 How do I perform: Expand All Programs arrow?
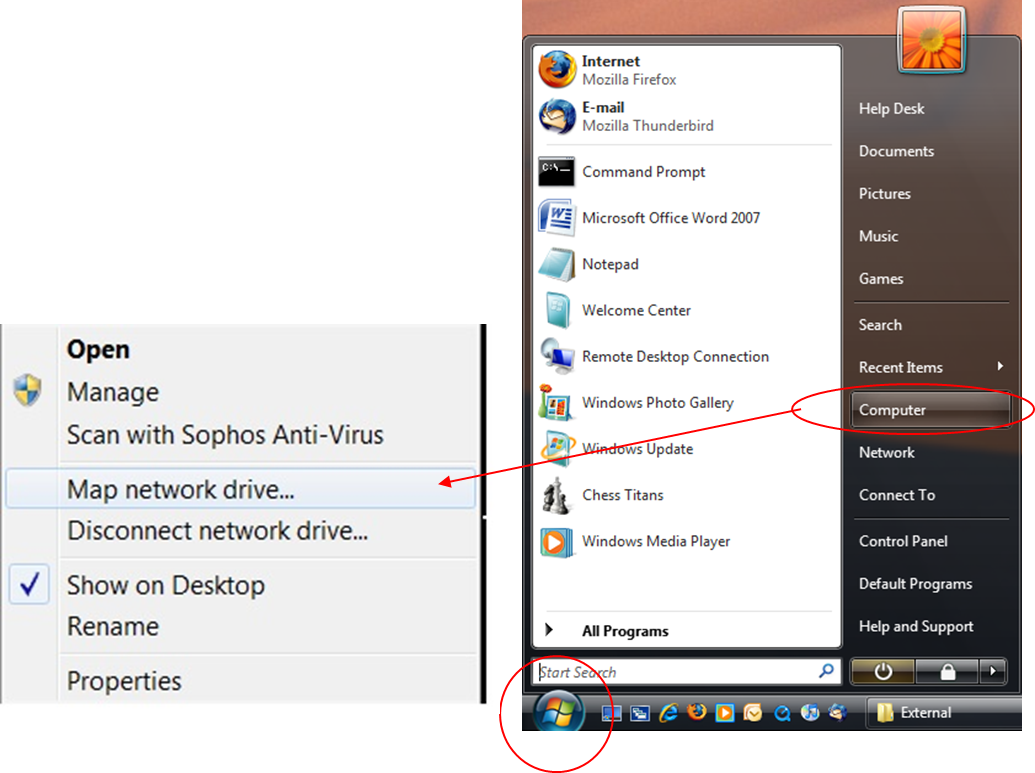[549, 630]
